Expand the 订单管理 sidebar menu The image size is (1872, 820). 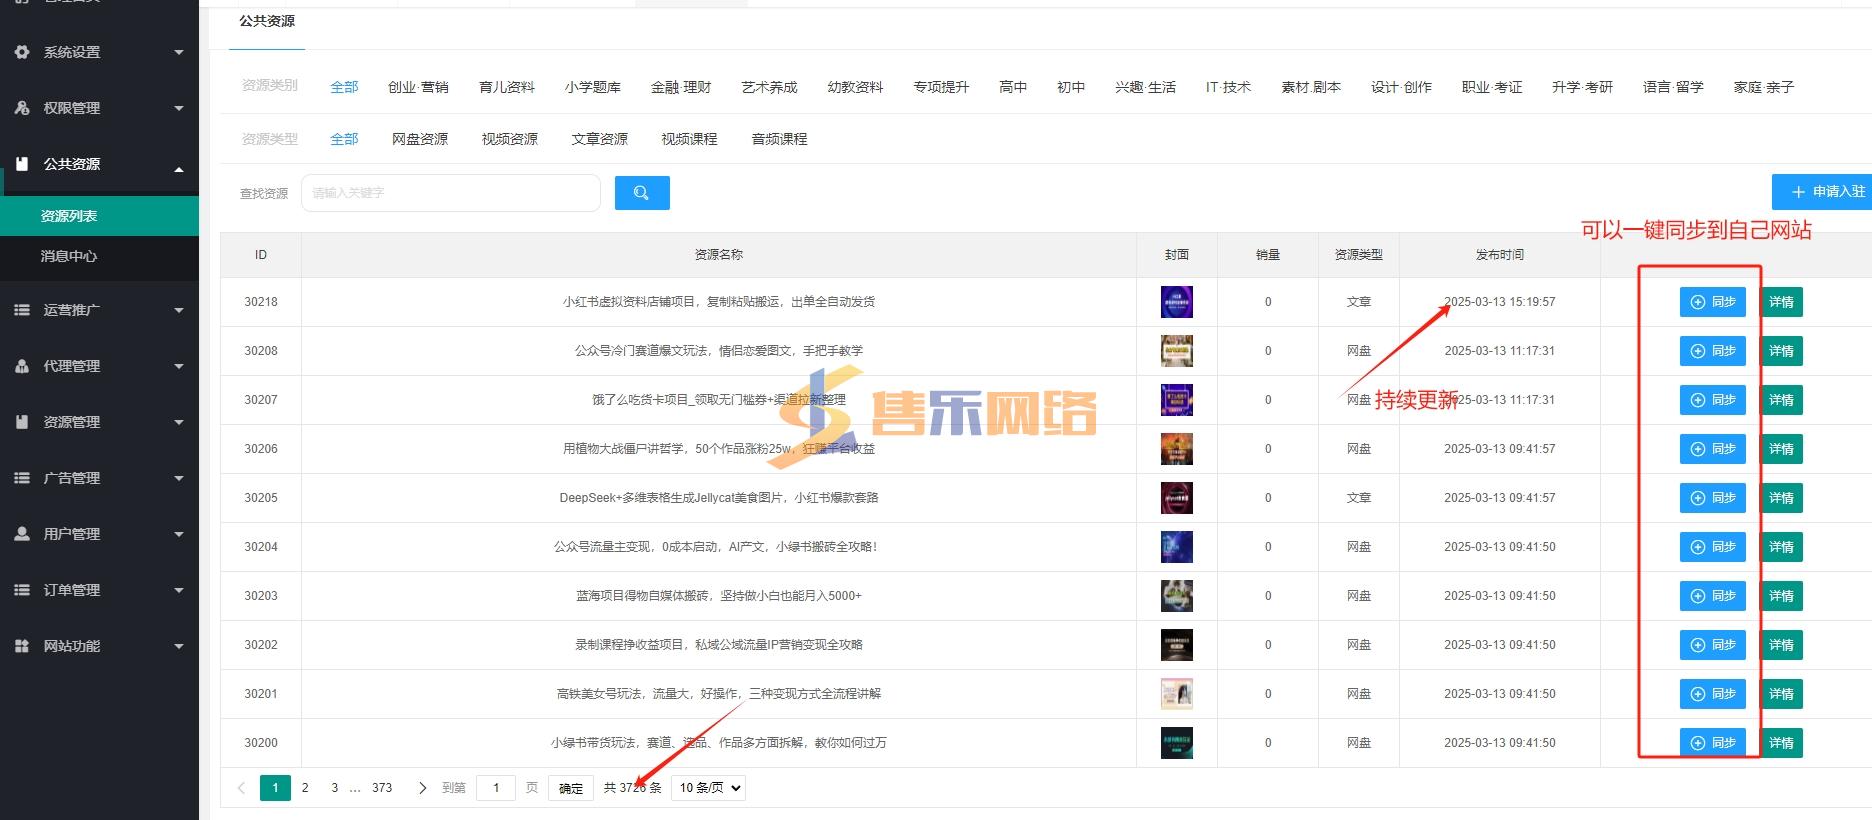coord(99,590)
